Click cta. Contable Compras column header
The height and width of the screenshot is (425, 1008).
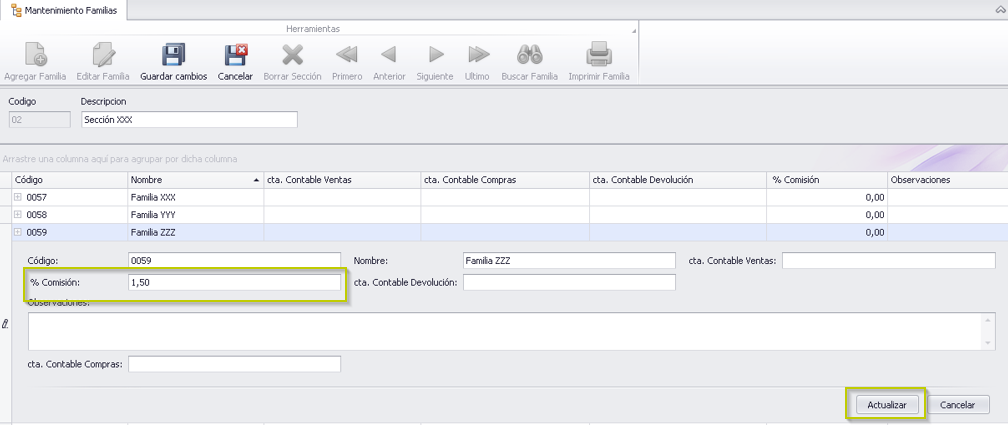(x=505, y=180)
